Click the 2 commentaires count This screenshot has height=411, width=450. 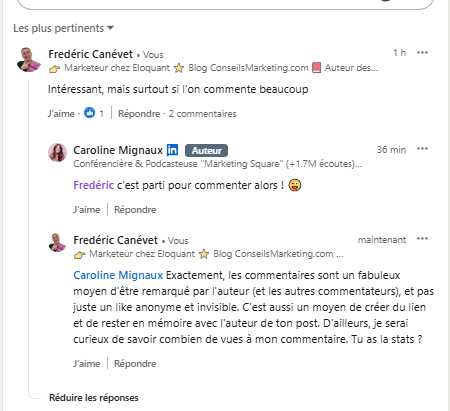pyautogui.click(x=202, y=114)
